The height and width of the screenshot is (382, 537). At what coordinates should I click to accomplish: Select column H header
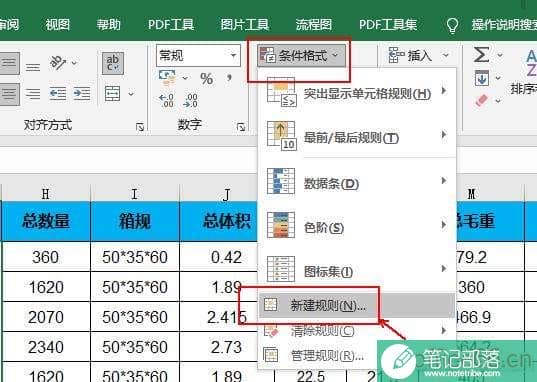pyautogui.click(x=46, y=194)
